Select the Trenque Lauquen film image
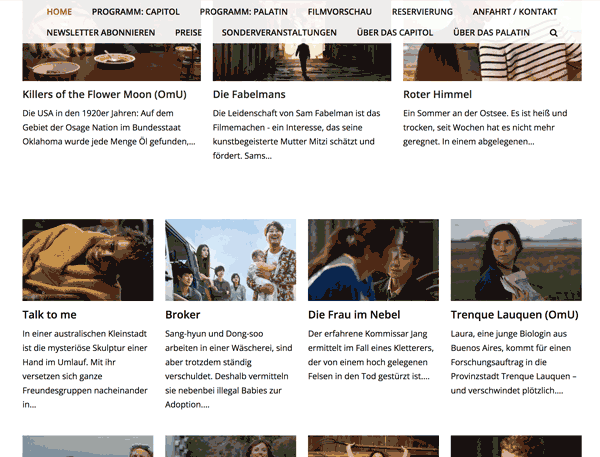 (516, 260)
